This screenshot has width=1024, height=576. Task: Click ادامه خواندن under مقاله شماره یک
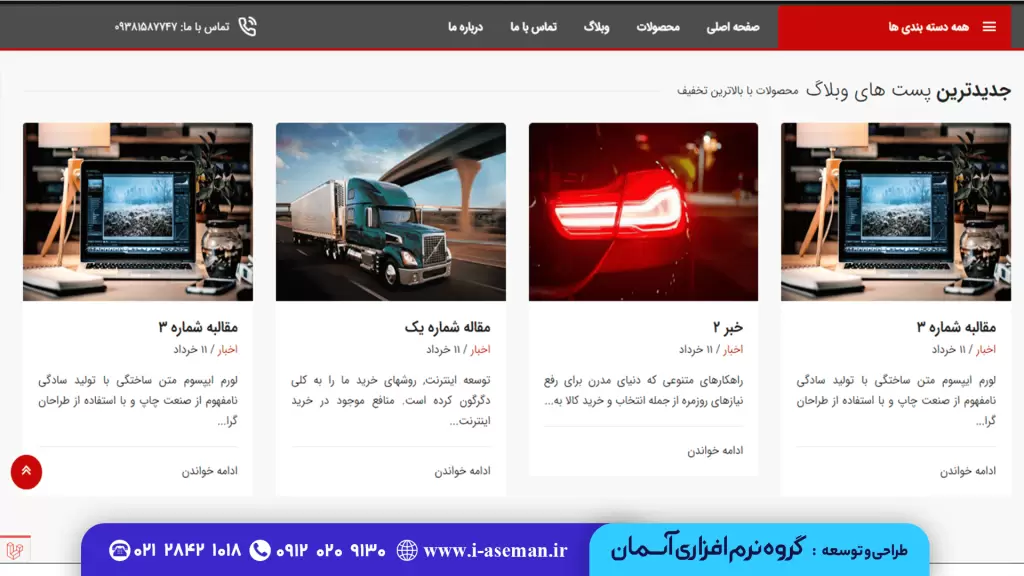pyautogui.click(x=462, y=471)
